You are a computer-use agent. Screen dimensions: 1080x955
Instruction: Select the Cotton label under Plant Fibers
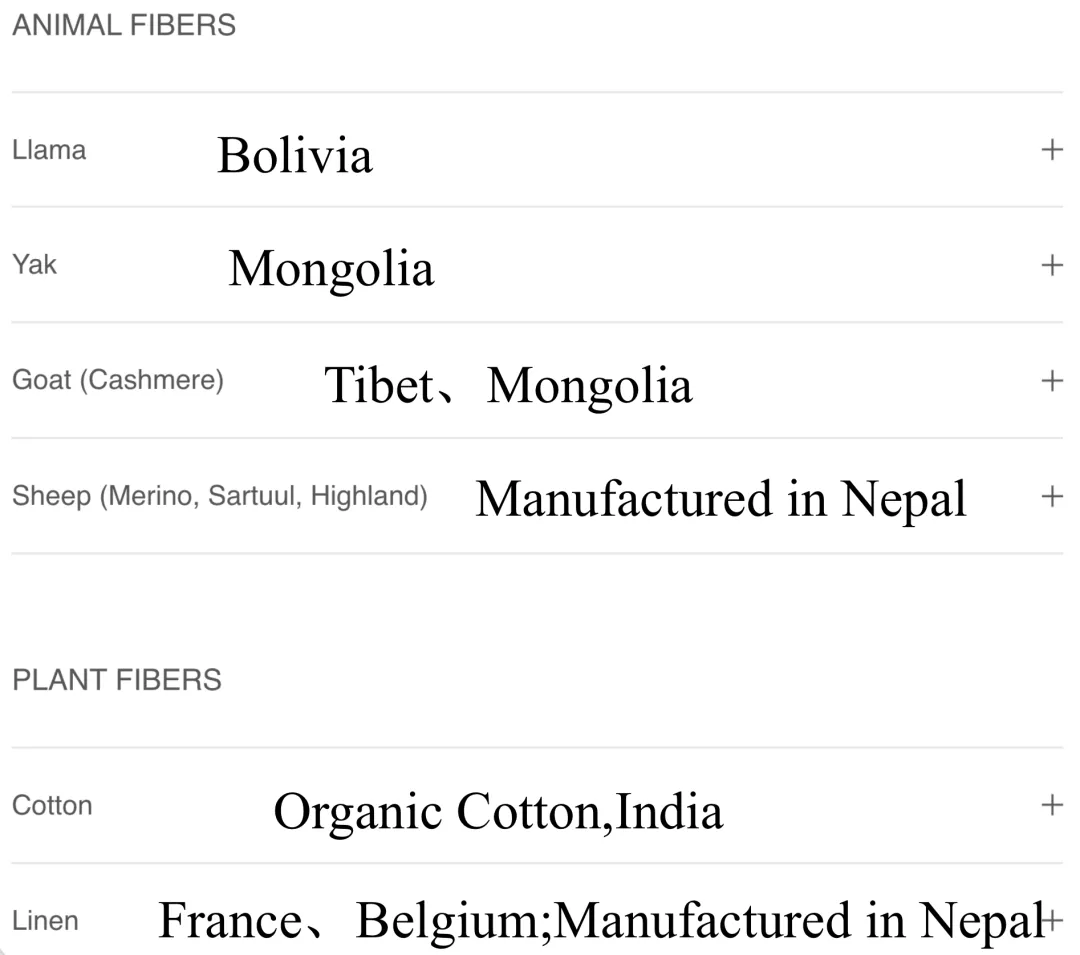[x=52, y=806]
